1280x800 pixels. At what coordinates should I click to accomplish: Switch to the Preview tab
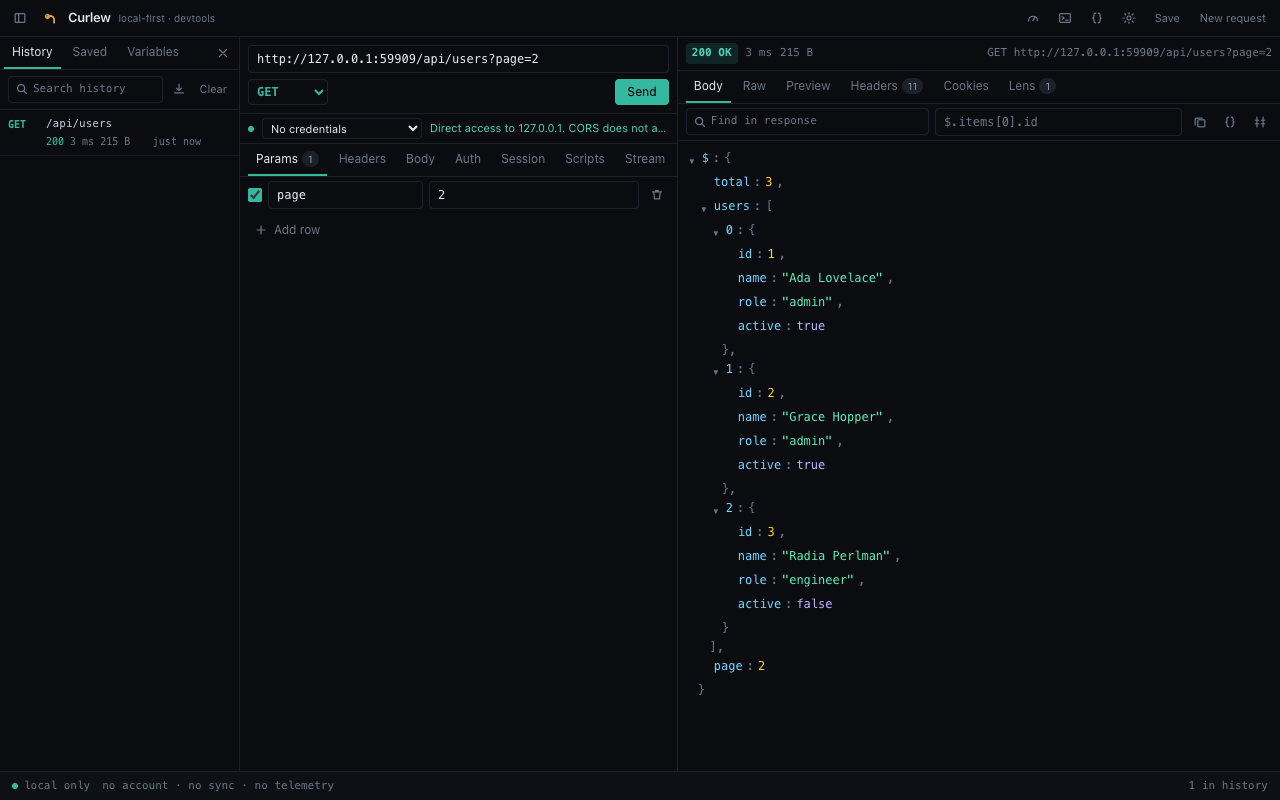tap(808, 86)
